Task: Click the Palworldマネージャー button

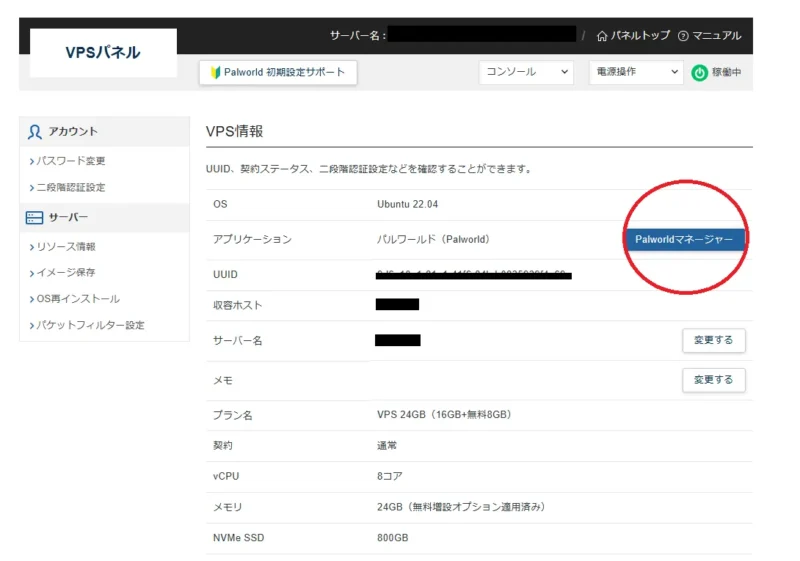Action: [x=684, y=239]
